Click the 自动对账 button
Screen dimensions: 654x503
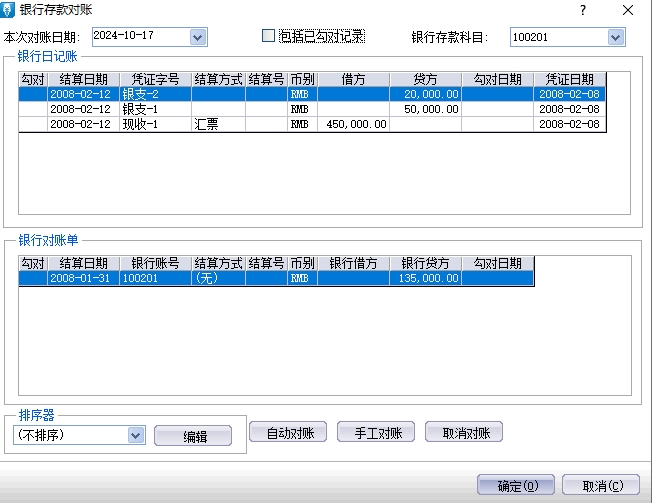(288, 432)
